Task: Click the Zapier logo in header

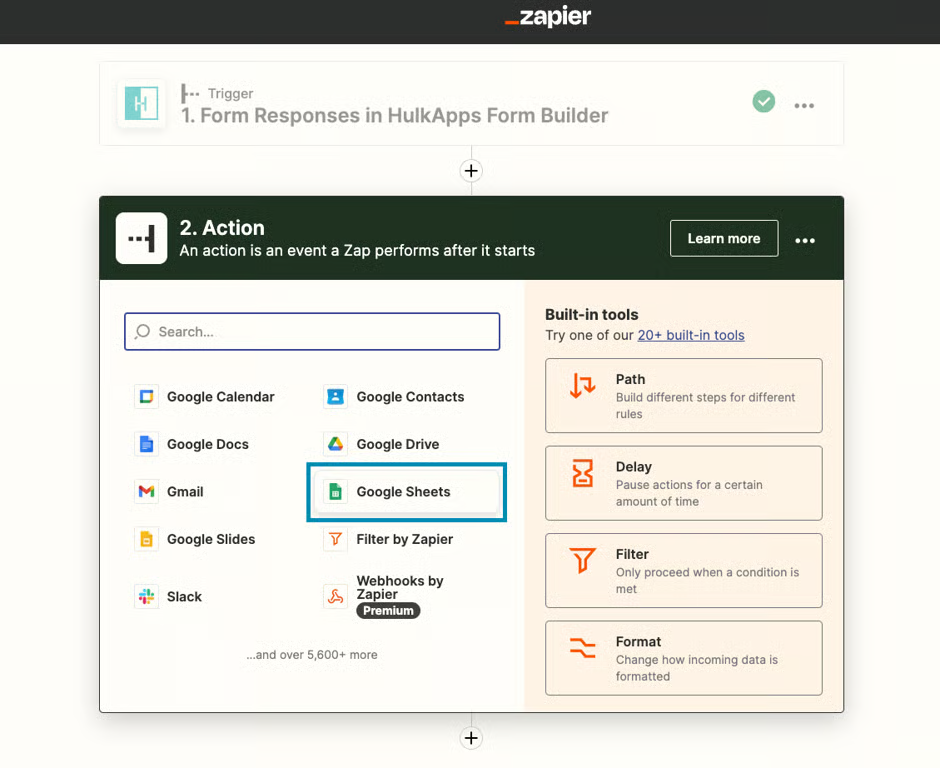Action: point(548,17)
